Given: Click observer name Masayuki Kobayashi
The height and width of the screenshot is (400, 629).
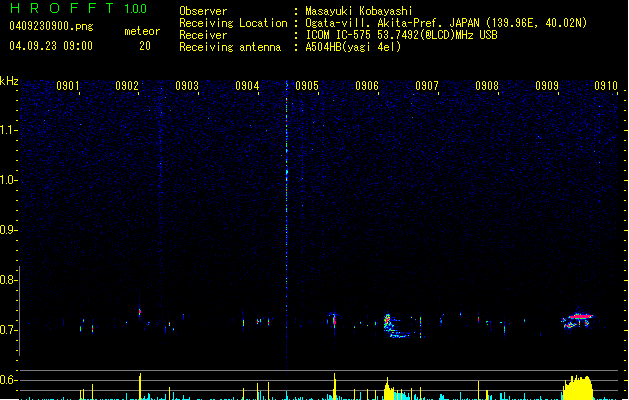Looking at the screenshot, I should click(359, 11).
